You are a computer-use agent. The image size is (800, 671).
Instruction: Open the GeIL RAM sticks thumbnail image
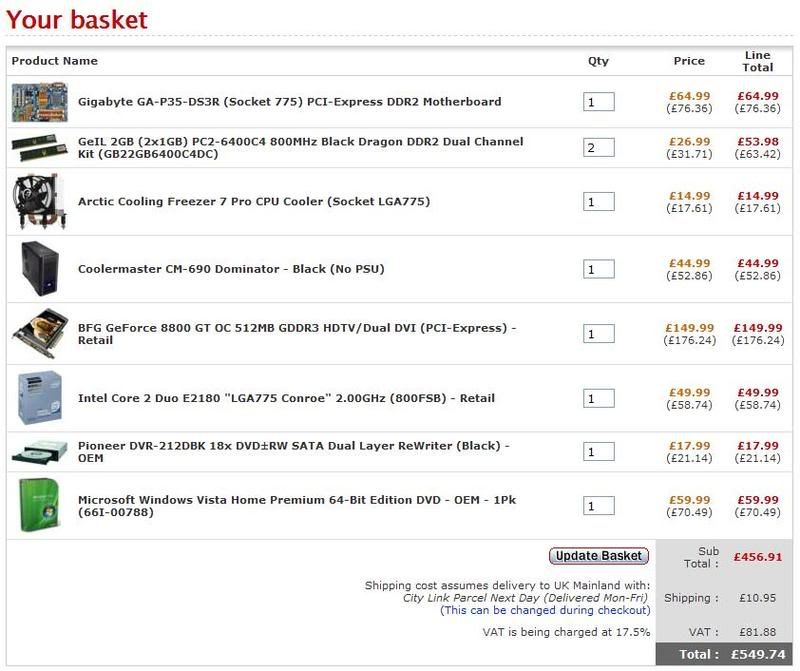pos(40,147)
